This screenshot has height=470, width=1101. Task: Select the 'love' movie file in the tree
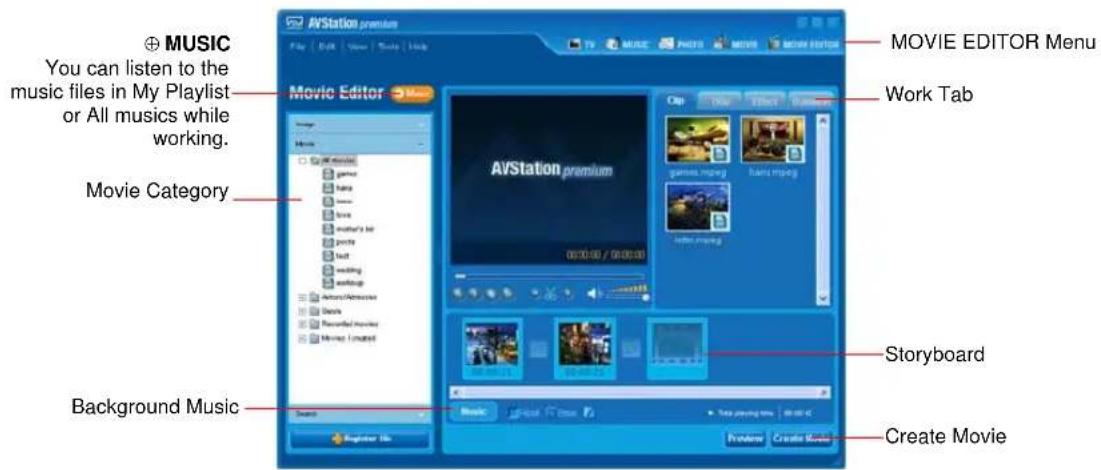click(x=339, y=214)
